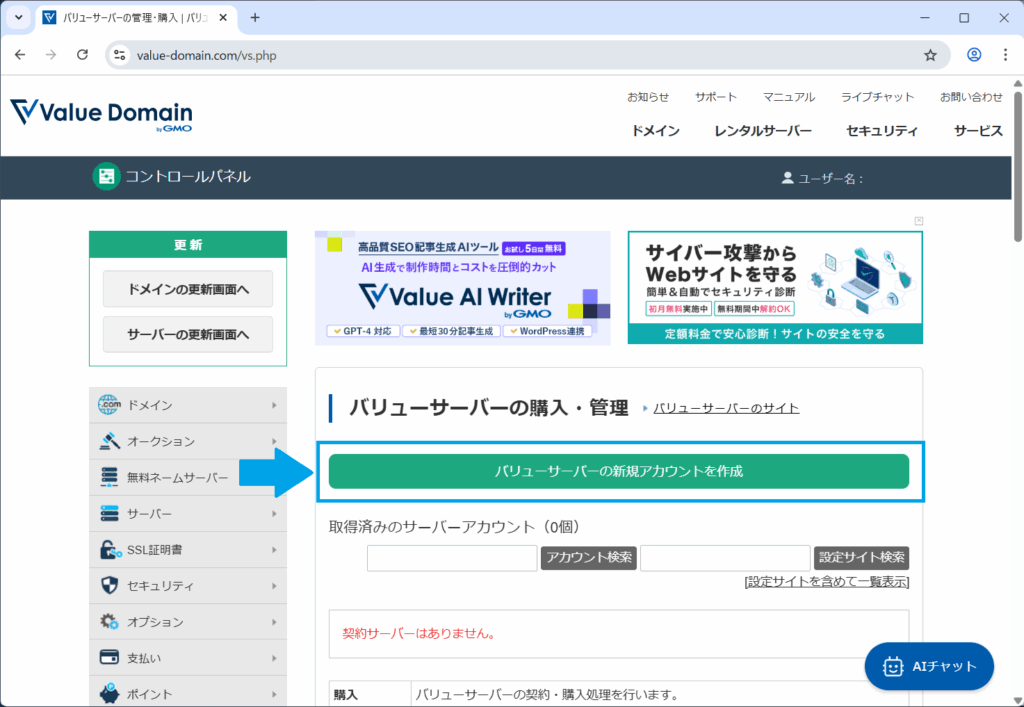Create new Value Server account button

(x=618, y=471)
